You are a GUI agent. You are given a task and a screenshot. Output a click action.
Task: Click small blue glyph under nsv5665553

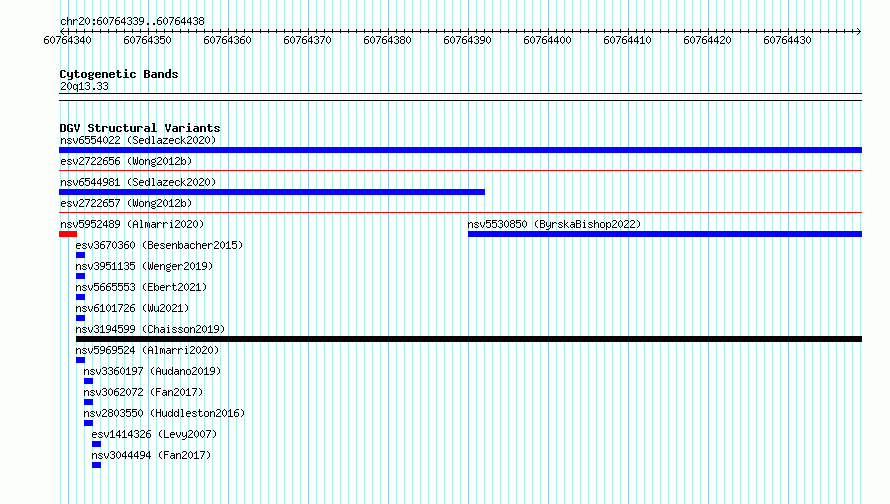point(81,297)
